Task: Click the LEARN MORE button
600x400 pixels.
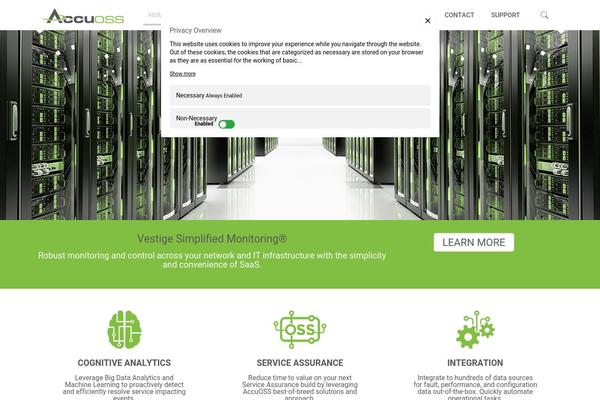Action: 474,242
